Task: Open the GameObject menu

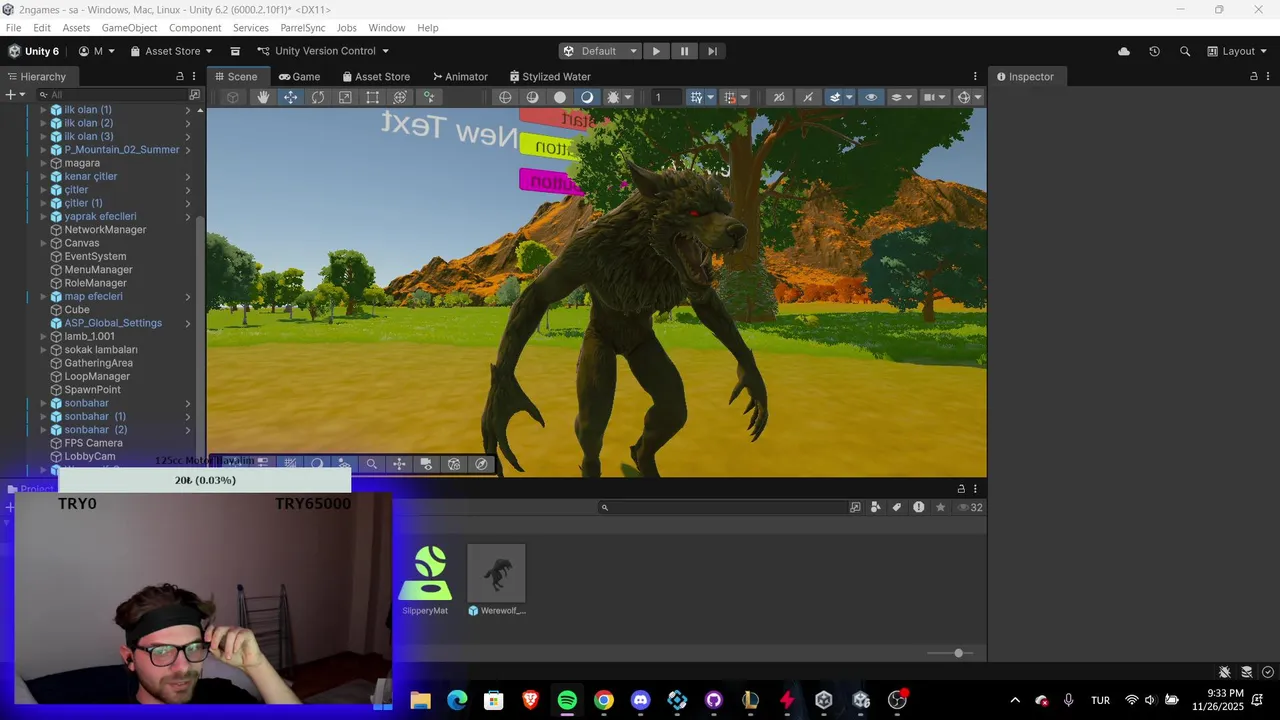Action: (x=129, y=28)
